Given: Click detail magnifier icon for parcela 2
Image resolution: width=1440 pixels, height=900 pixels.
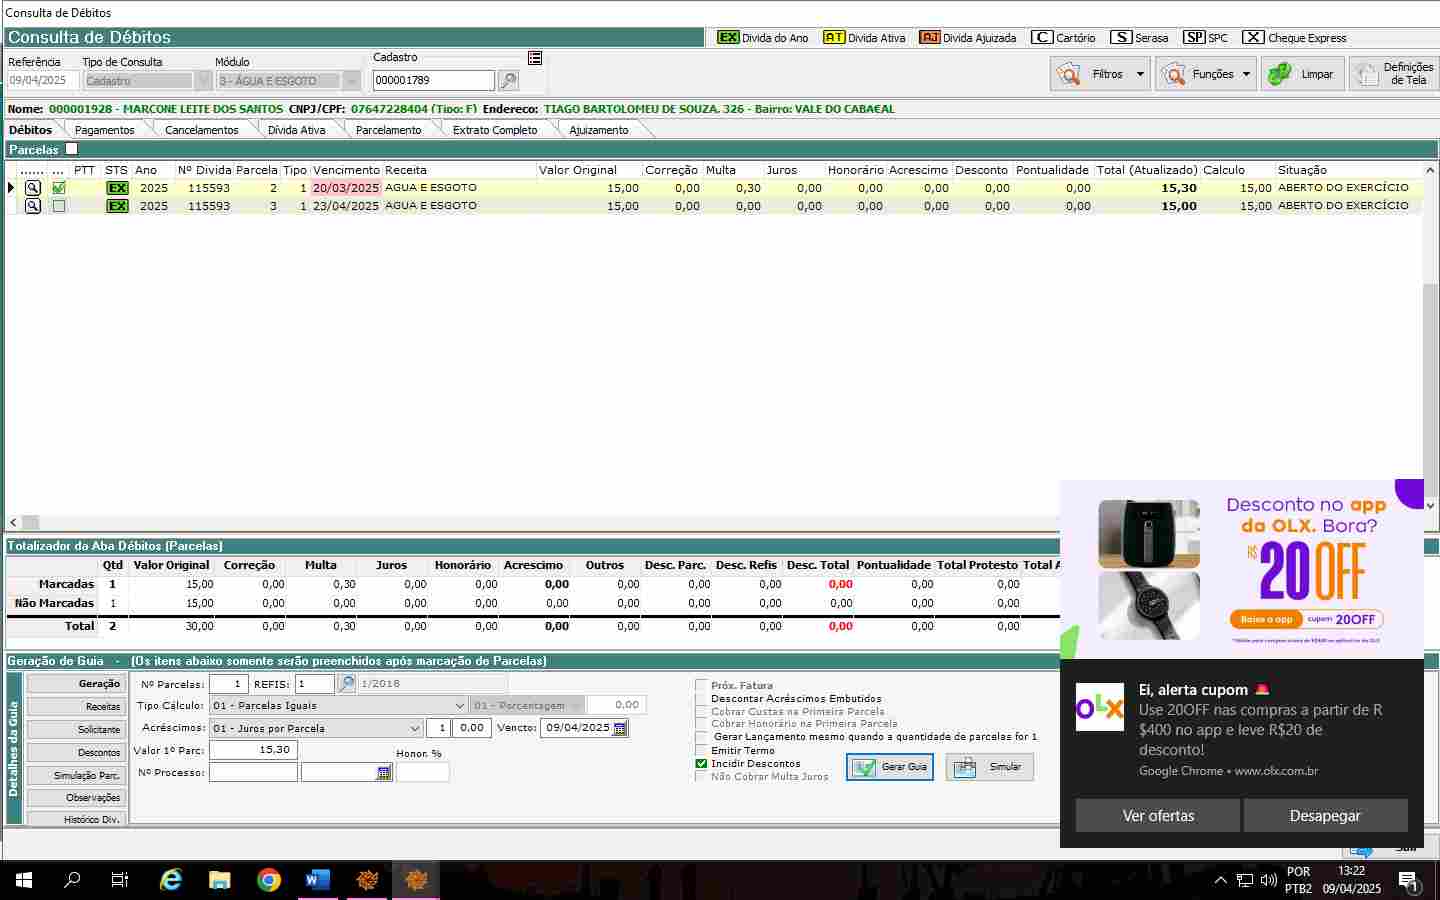Looking at the screenshot, I should pos(33,188).
